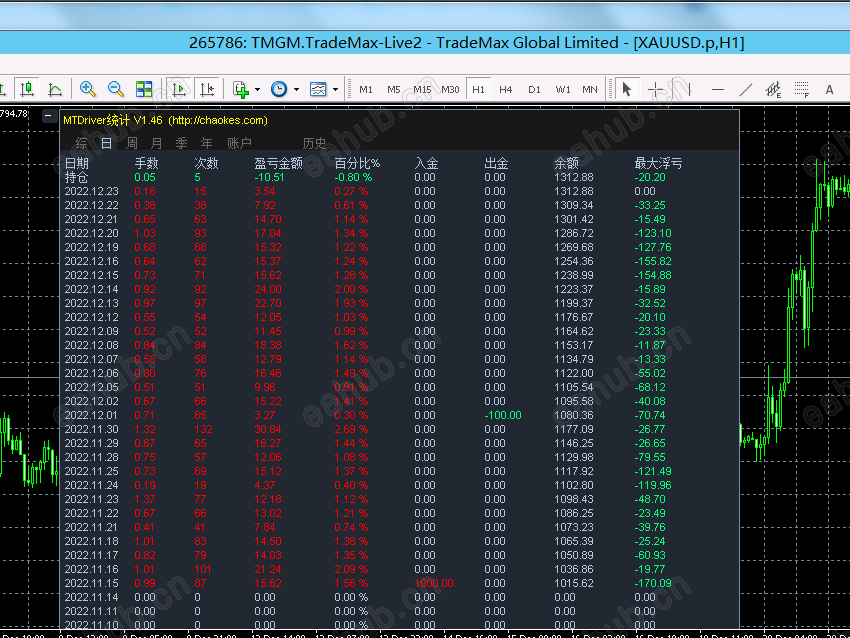Click the window title bar text
850x638 pixels.
click(x=466, y=43)
